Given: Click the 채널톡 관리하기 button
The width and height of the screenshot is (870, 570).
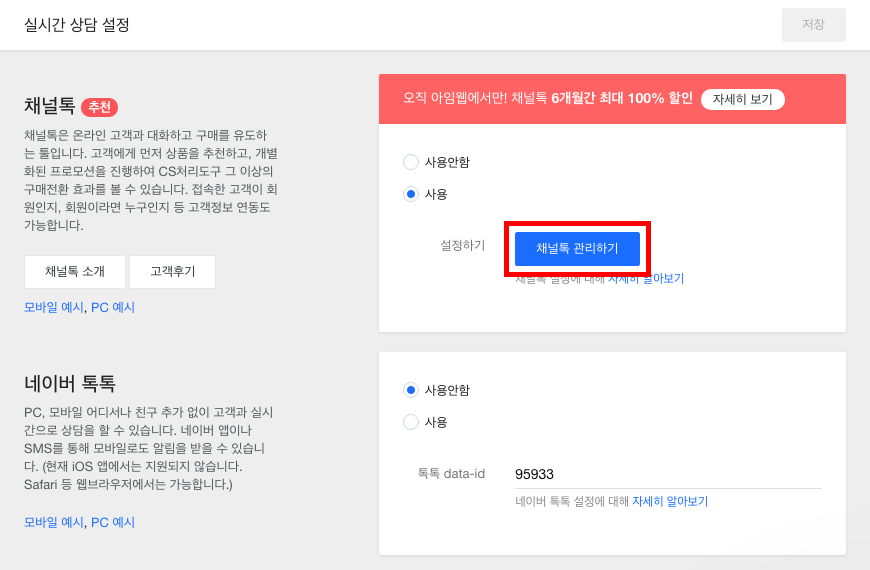Looking at the screenshot, I should tap(577, 249).
